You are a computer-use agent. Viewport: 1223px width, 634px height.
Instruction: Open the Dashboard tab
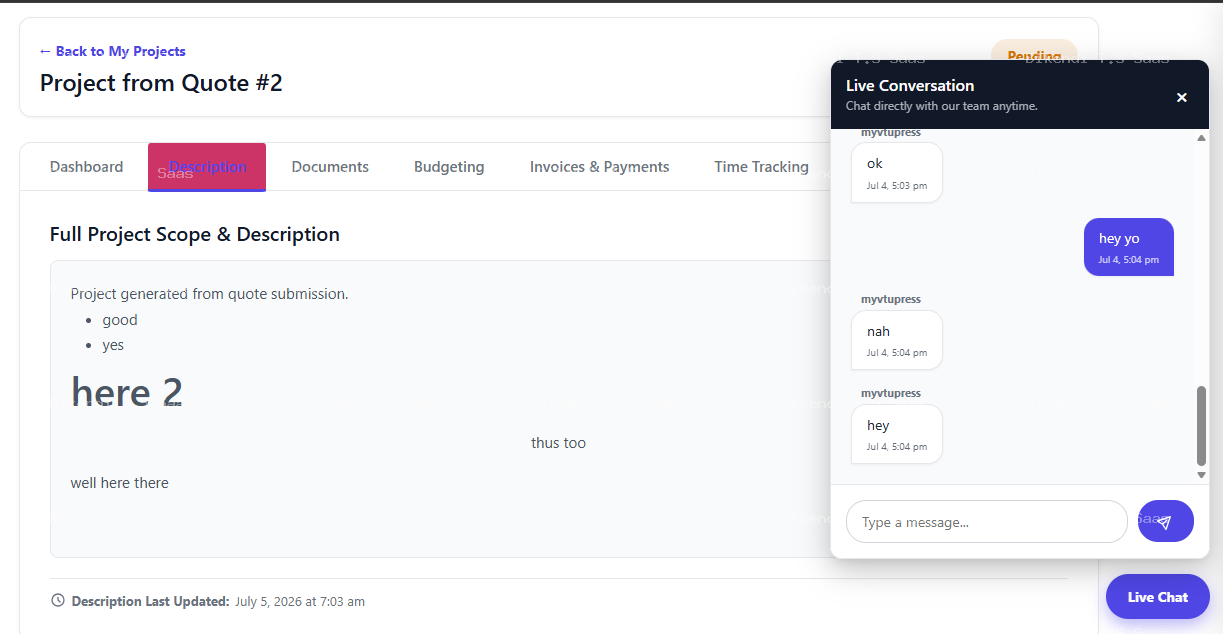point(87,167)
